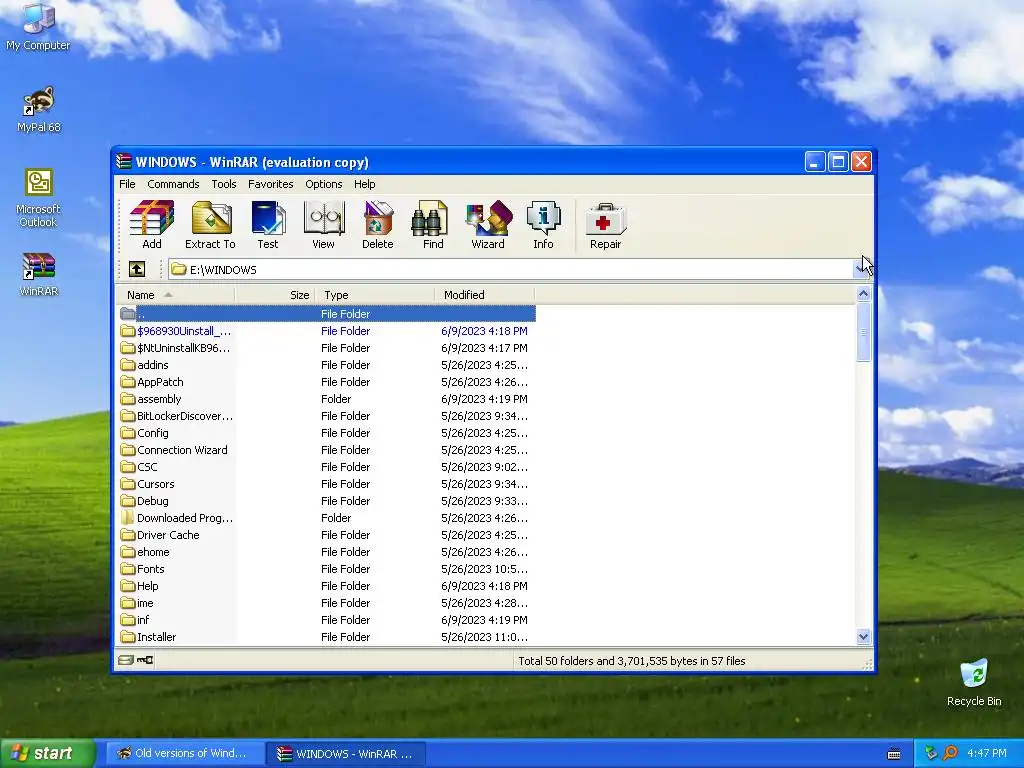Image resolution: width=1024 pixels, height=768 pixels.
Task: Click the scroll up arrow of file list
Action: (x=863, y=294)
